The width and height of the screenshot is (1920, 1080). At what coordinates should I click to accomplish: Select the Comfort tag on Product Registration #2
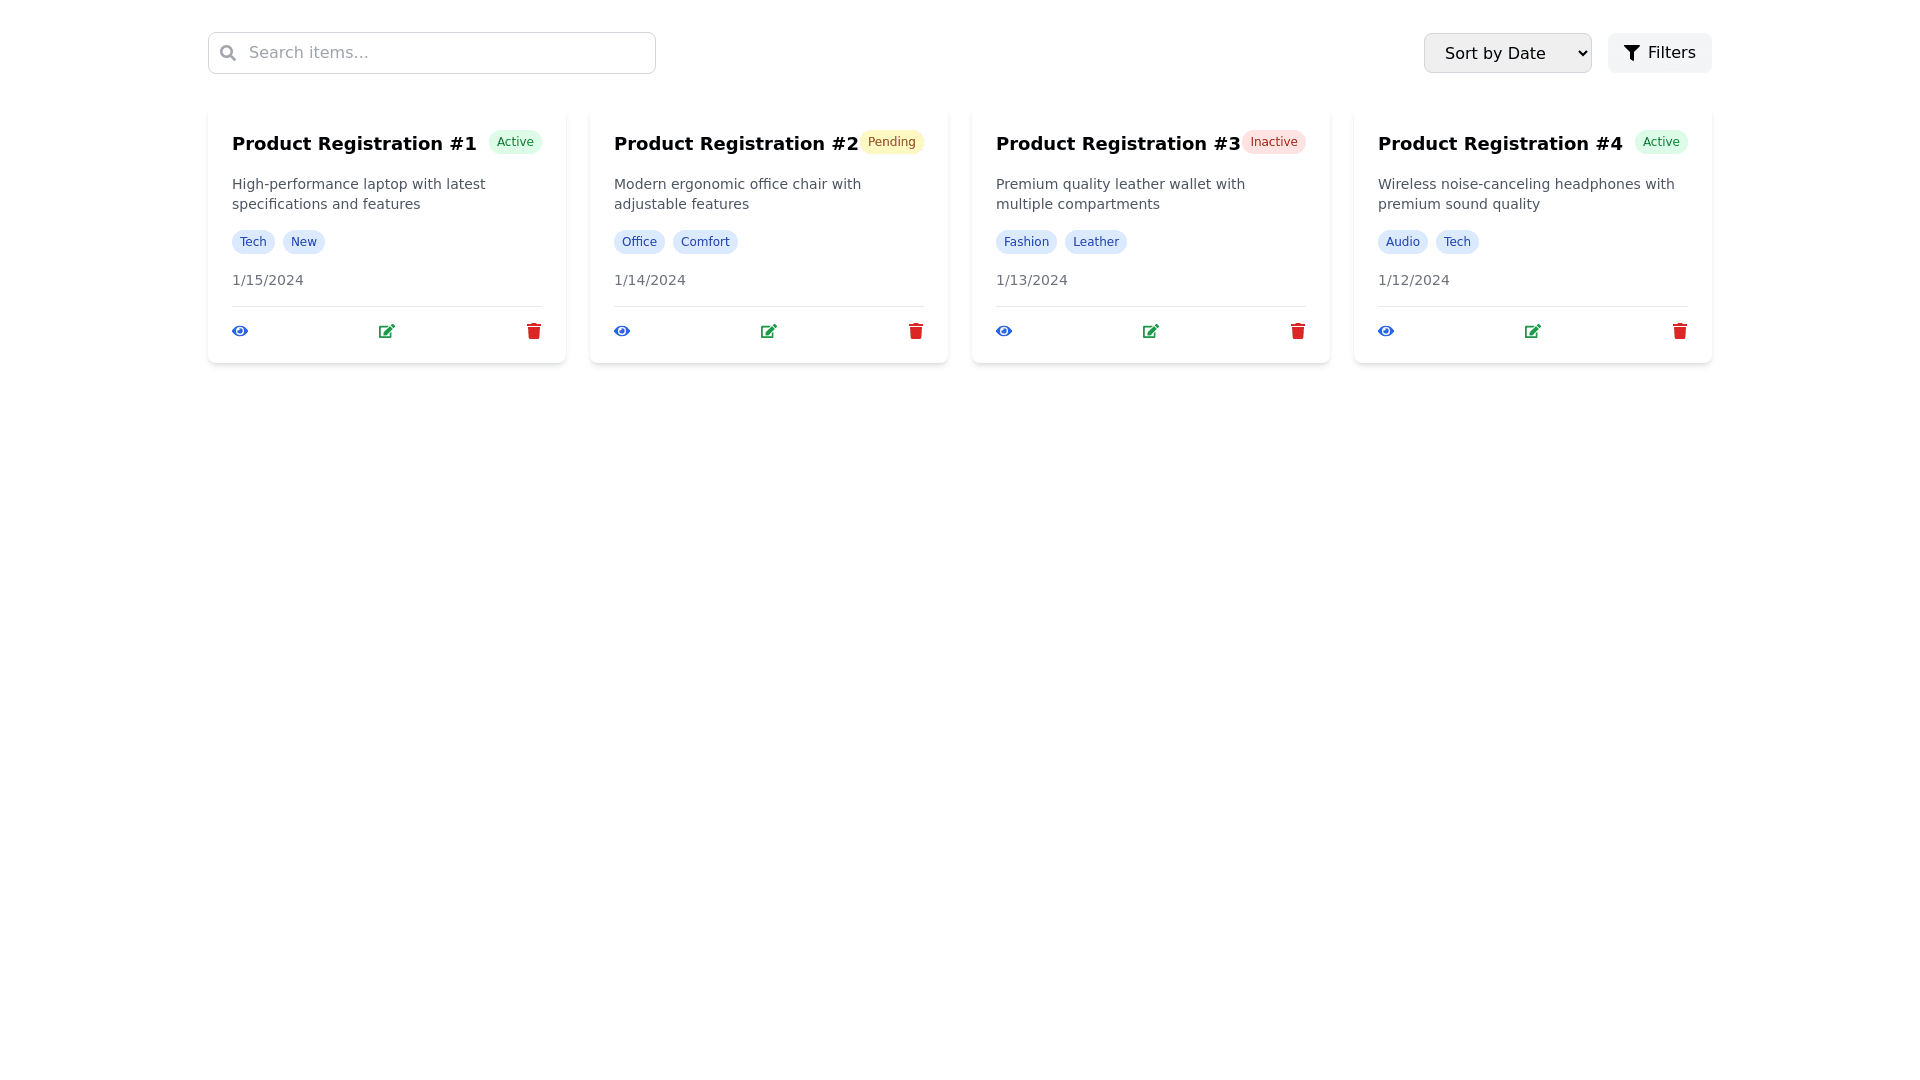click(705, 241)
